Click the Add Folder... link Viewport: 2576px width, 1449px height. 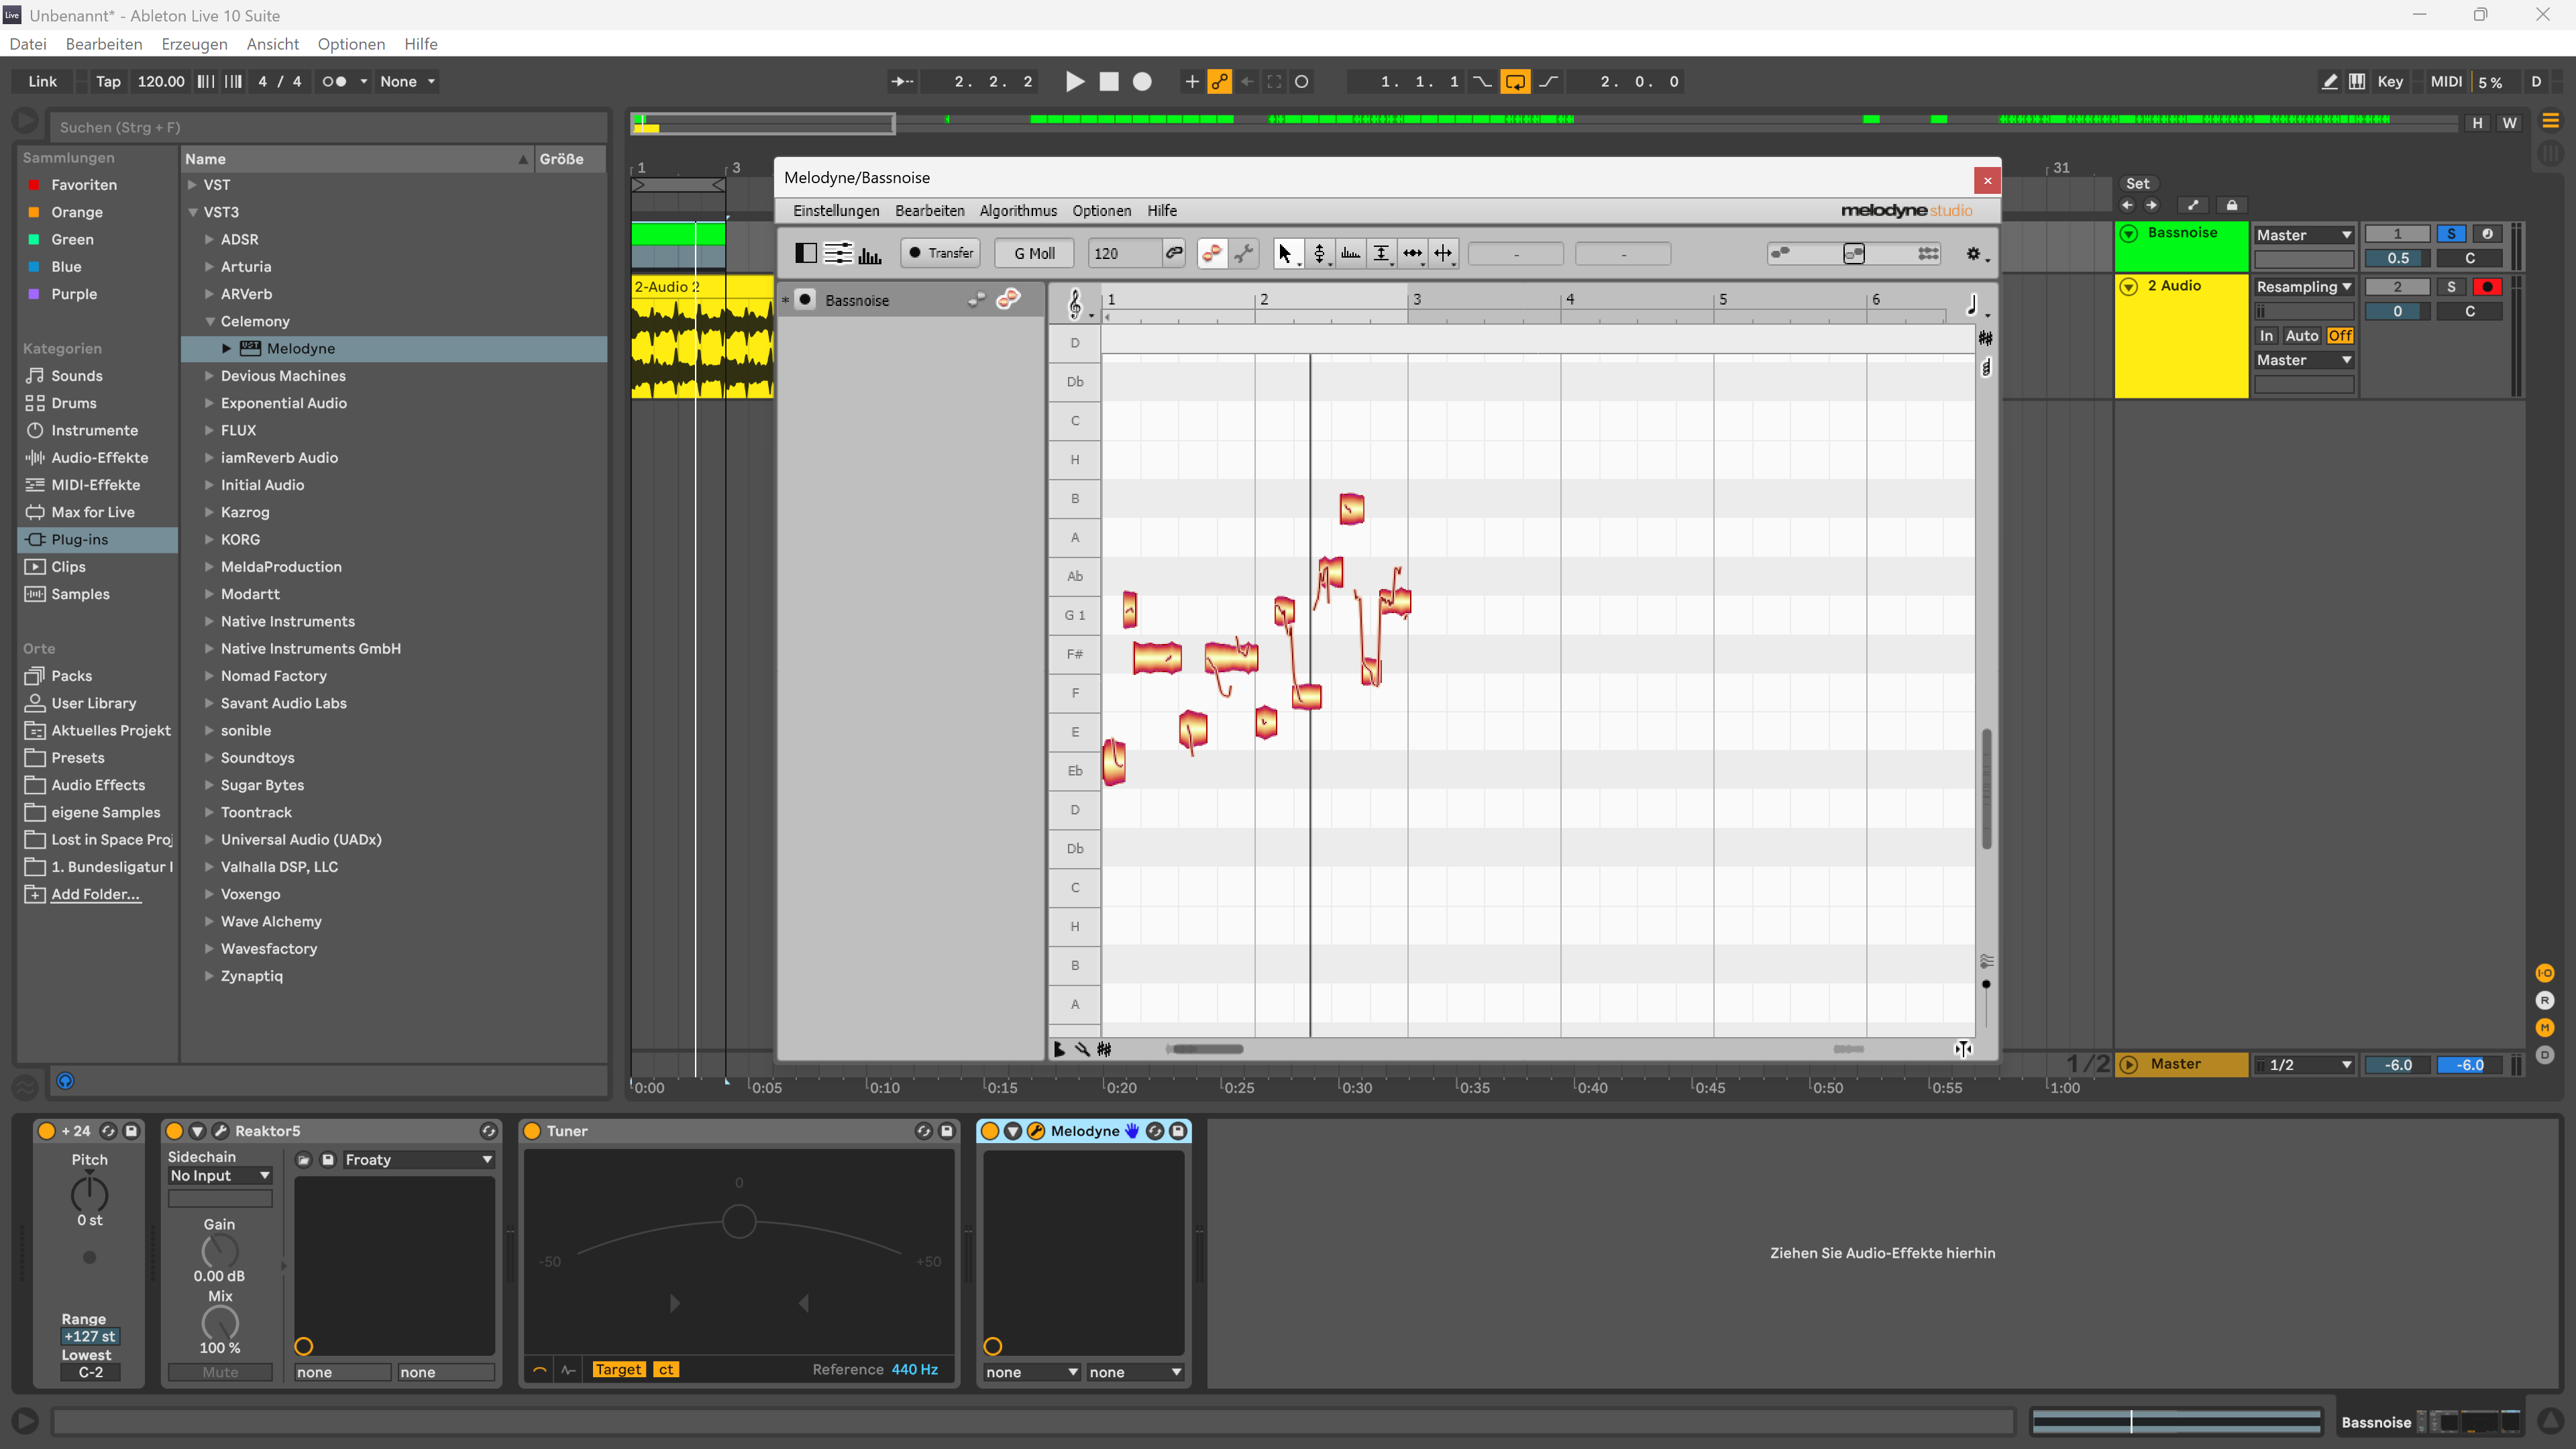coord(96,894)
